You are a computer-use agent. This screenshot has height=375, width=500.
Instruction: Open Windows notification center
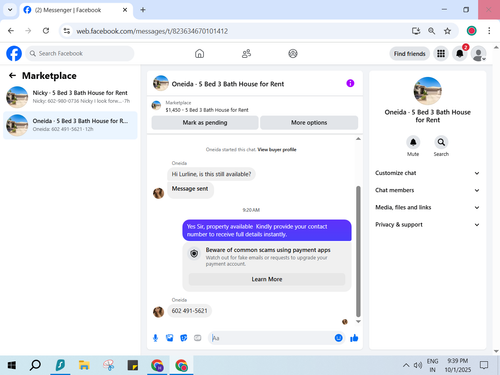[x=484, y=365]
